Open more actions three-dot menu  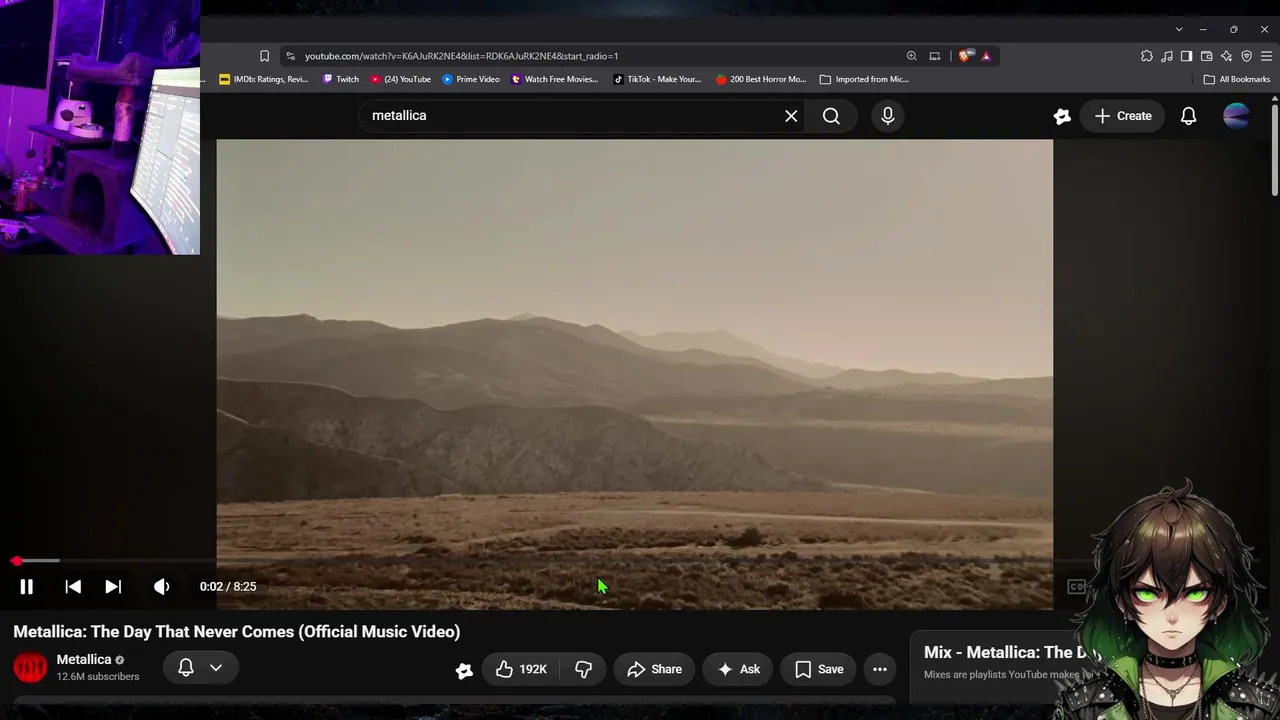click(880, 669)
